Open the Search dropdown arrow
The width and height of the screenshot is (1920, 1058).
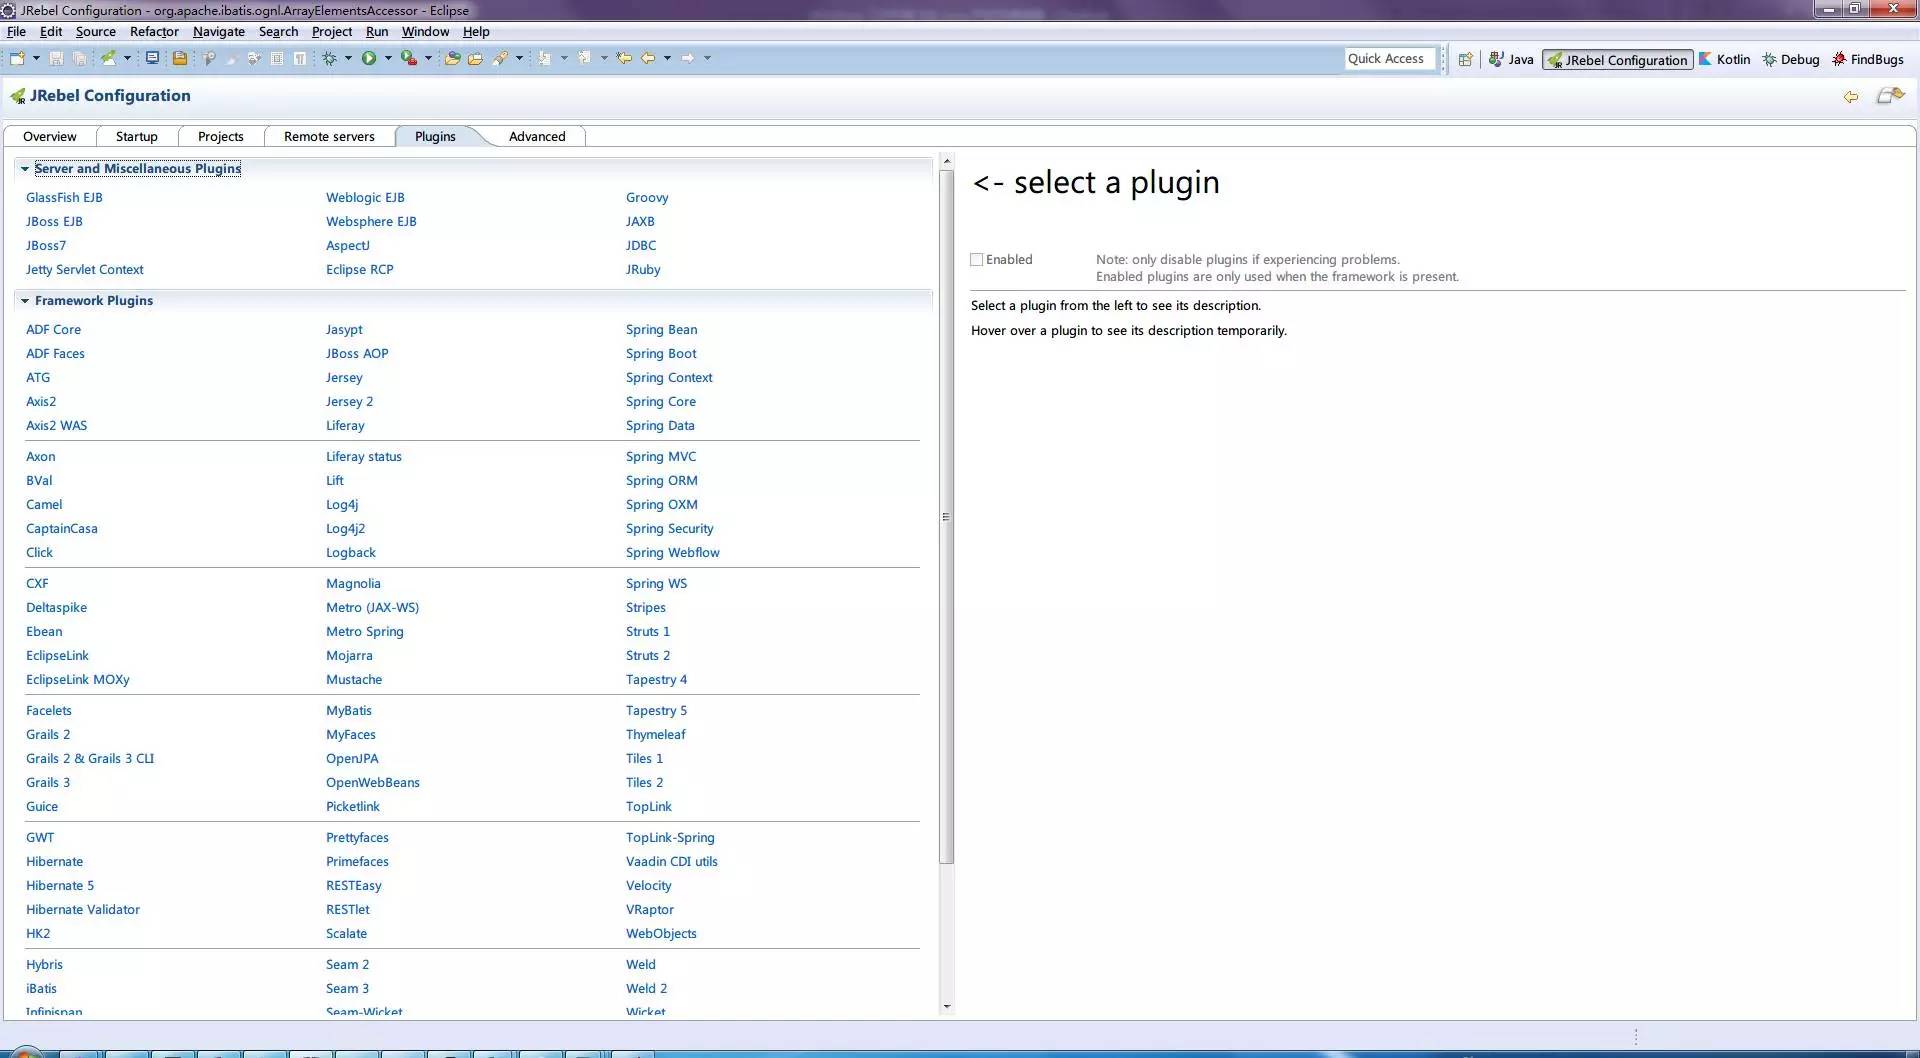(519, 58)
